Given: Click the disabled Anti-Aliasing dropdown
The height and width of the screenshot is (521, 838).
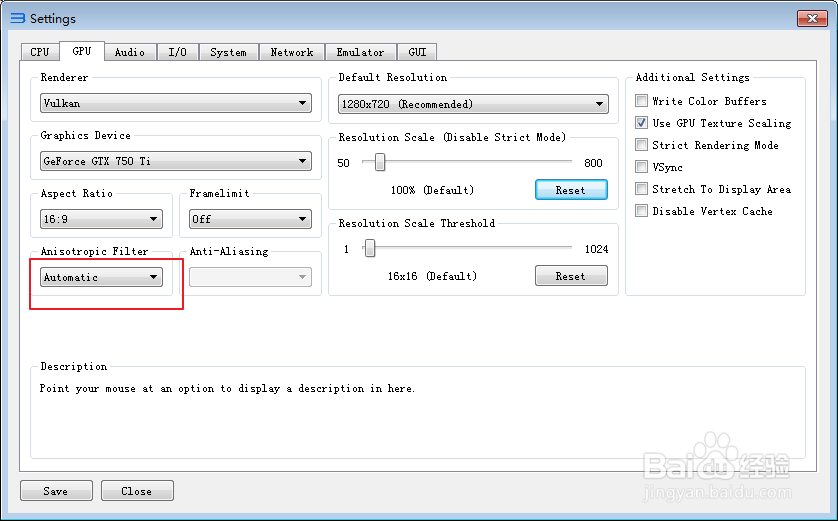Looking at the screenshot, I should click(250, 277).
